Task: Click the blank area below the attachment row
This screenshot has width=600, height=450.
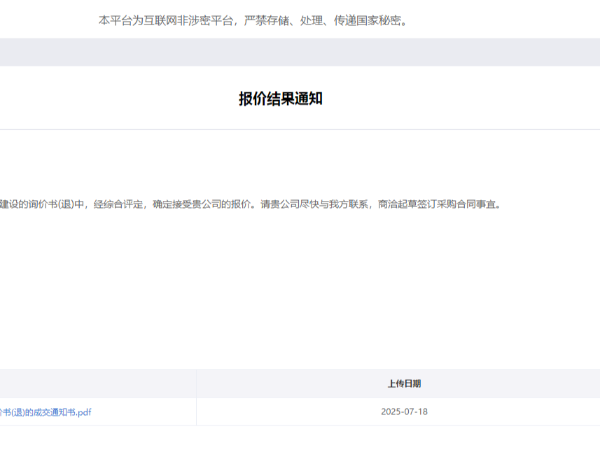Action: point(300,438)
